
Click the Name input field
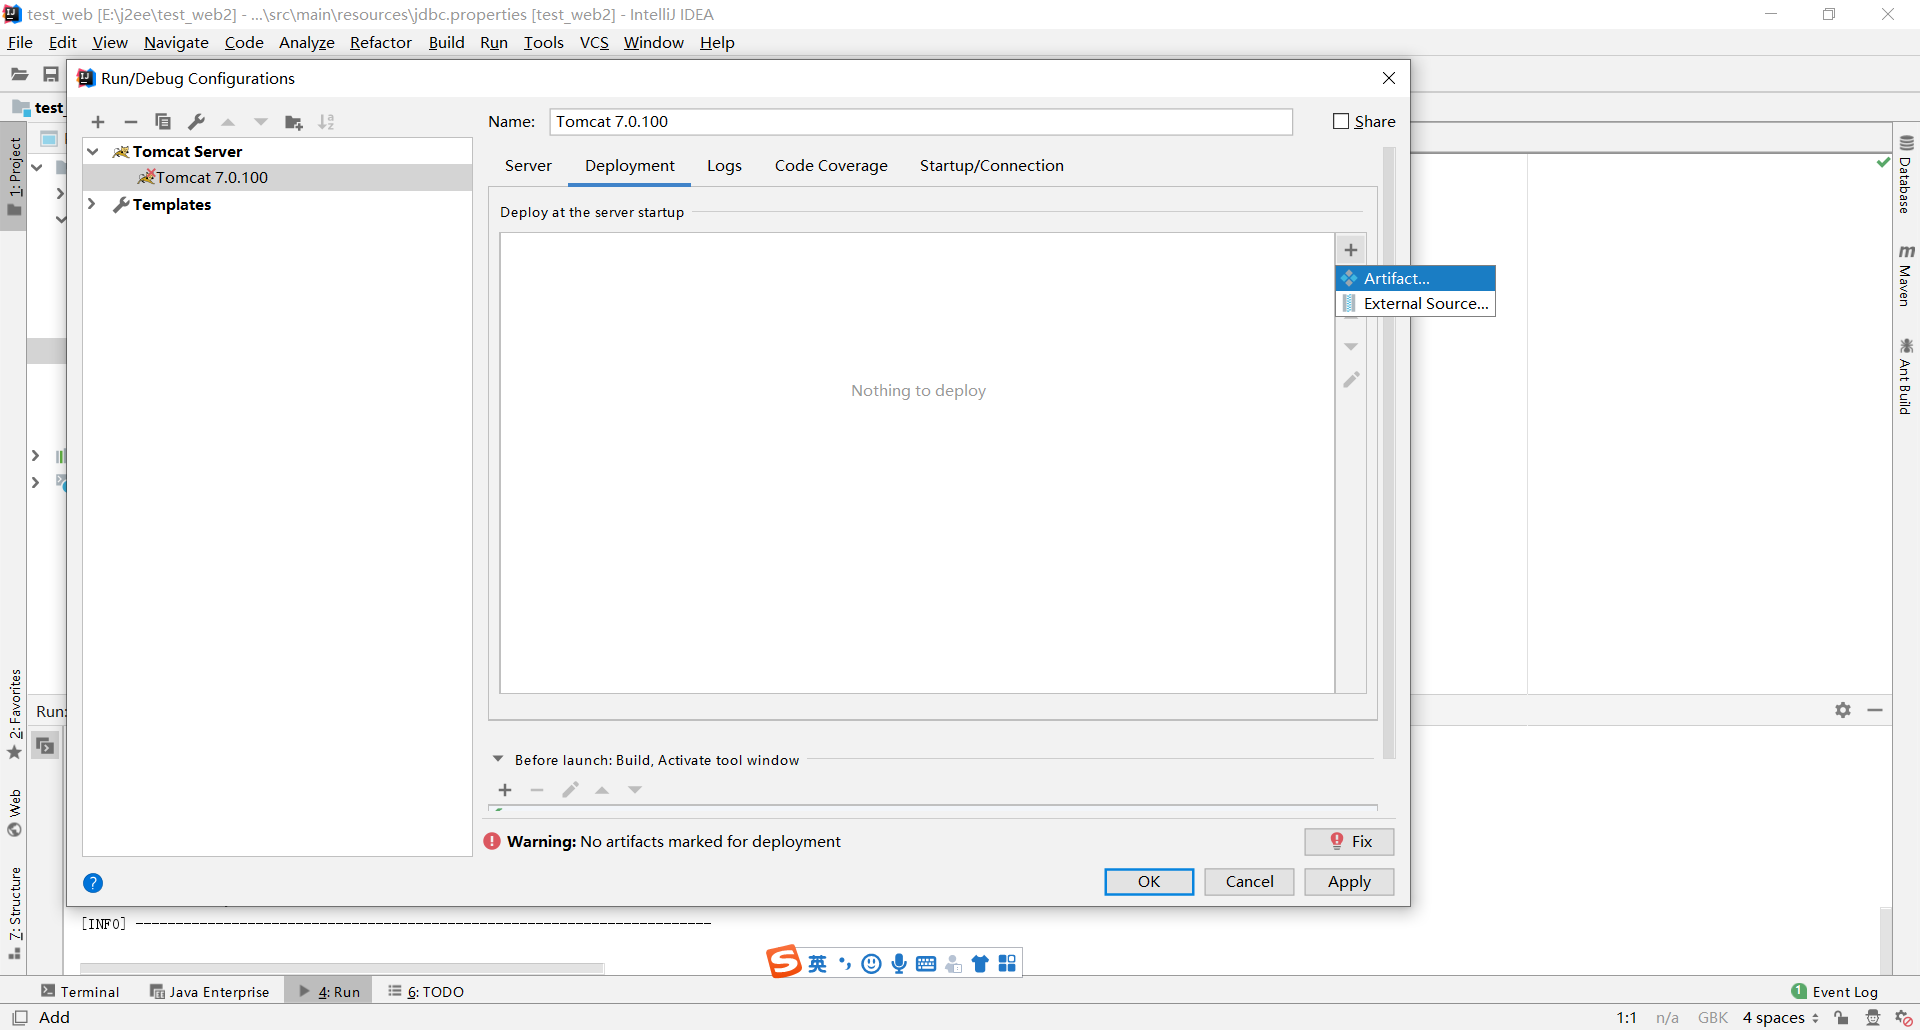click(x=920, y=122)
